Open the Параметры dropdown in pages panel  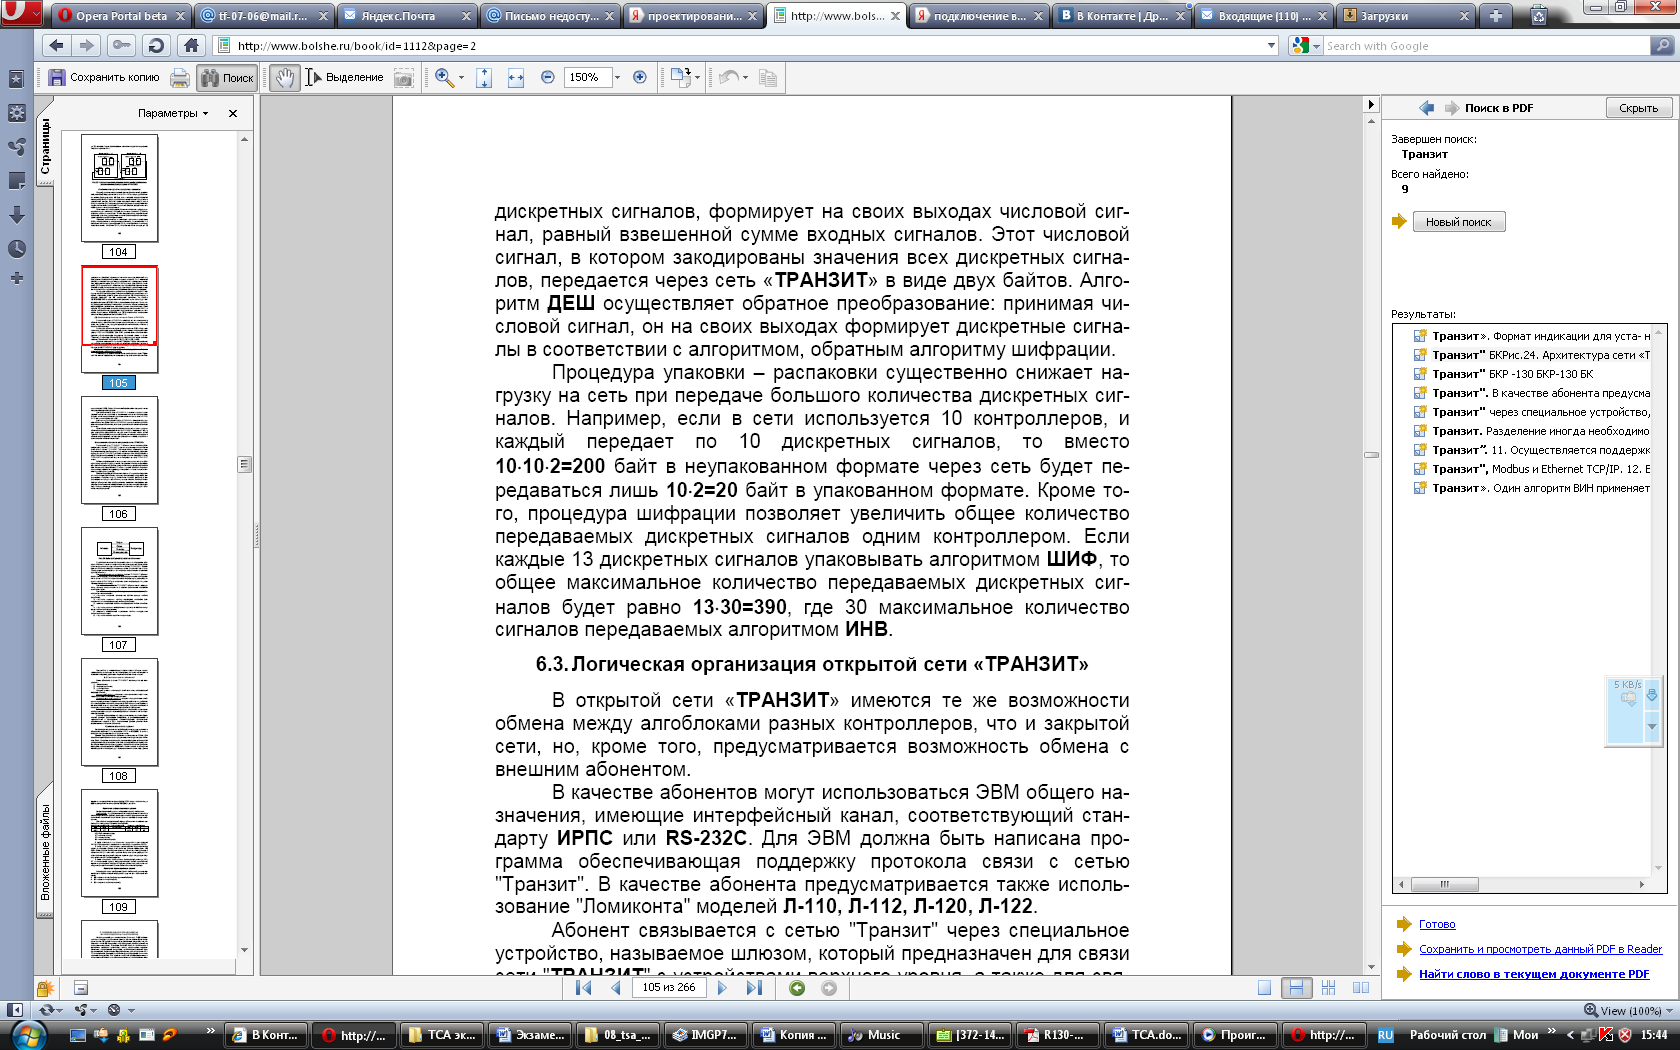(x=173, y=113)
